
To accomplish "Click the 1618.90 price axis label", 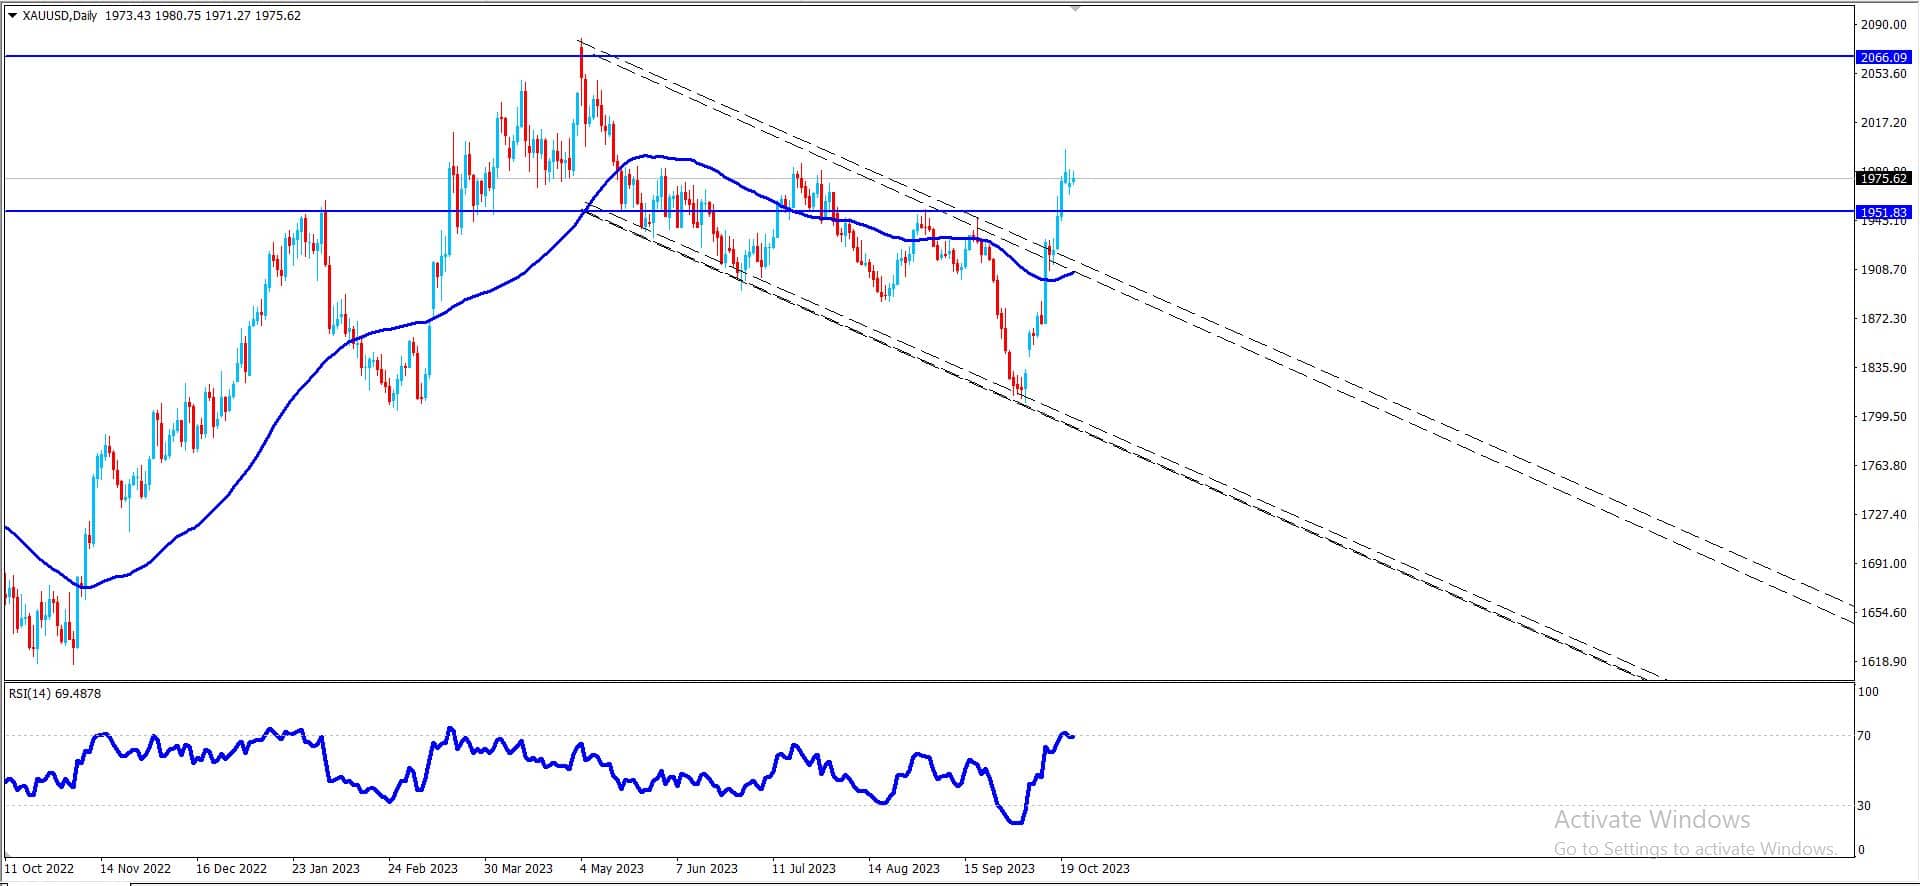I will pos(1882,661).
